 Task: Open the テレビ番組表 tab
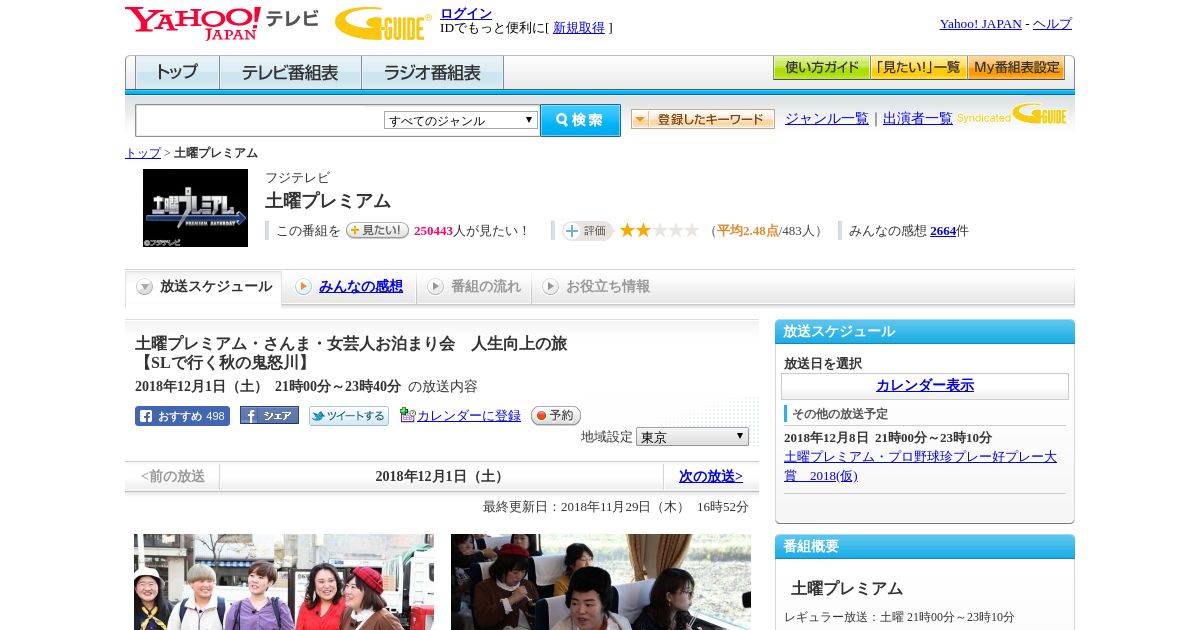tap(290, 73)
